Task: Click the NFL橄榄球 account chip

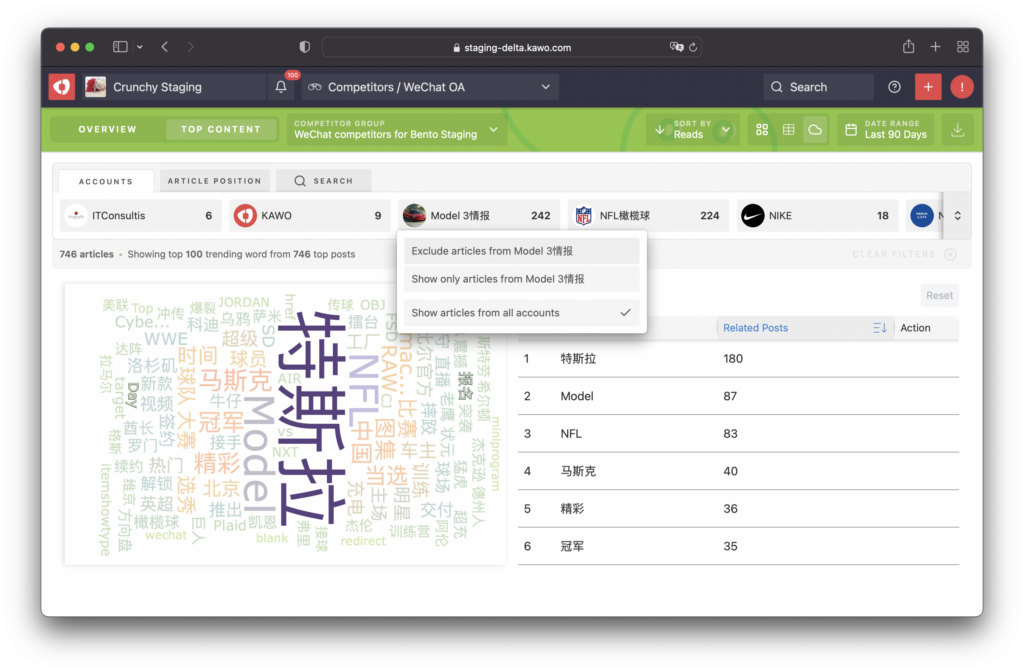Action: [x=648, y=216]
